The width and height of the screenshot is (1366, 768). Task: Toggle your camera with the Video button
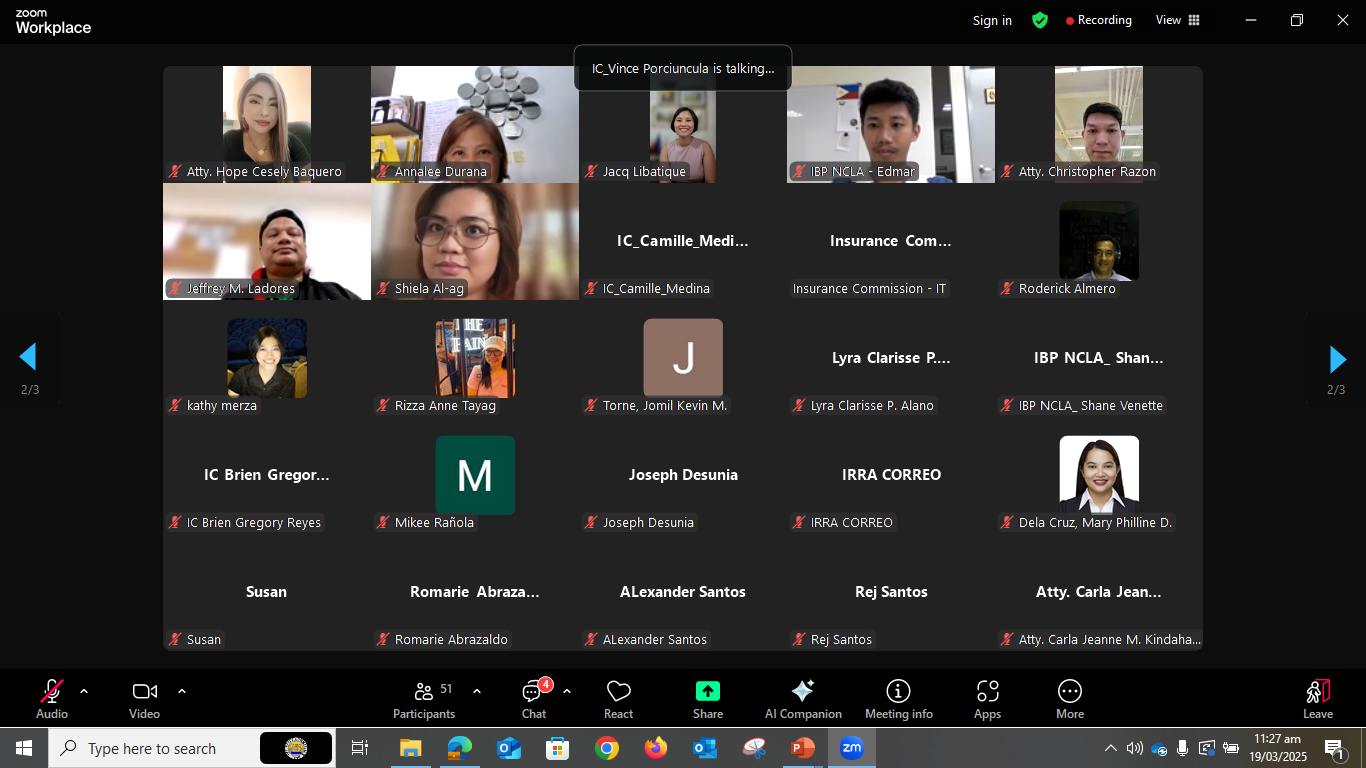point(144,699)
